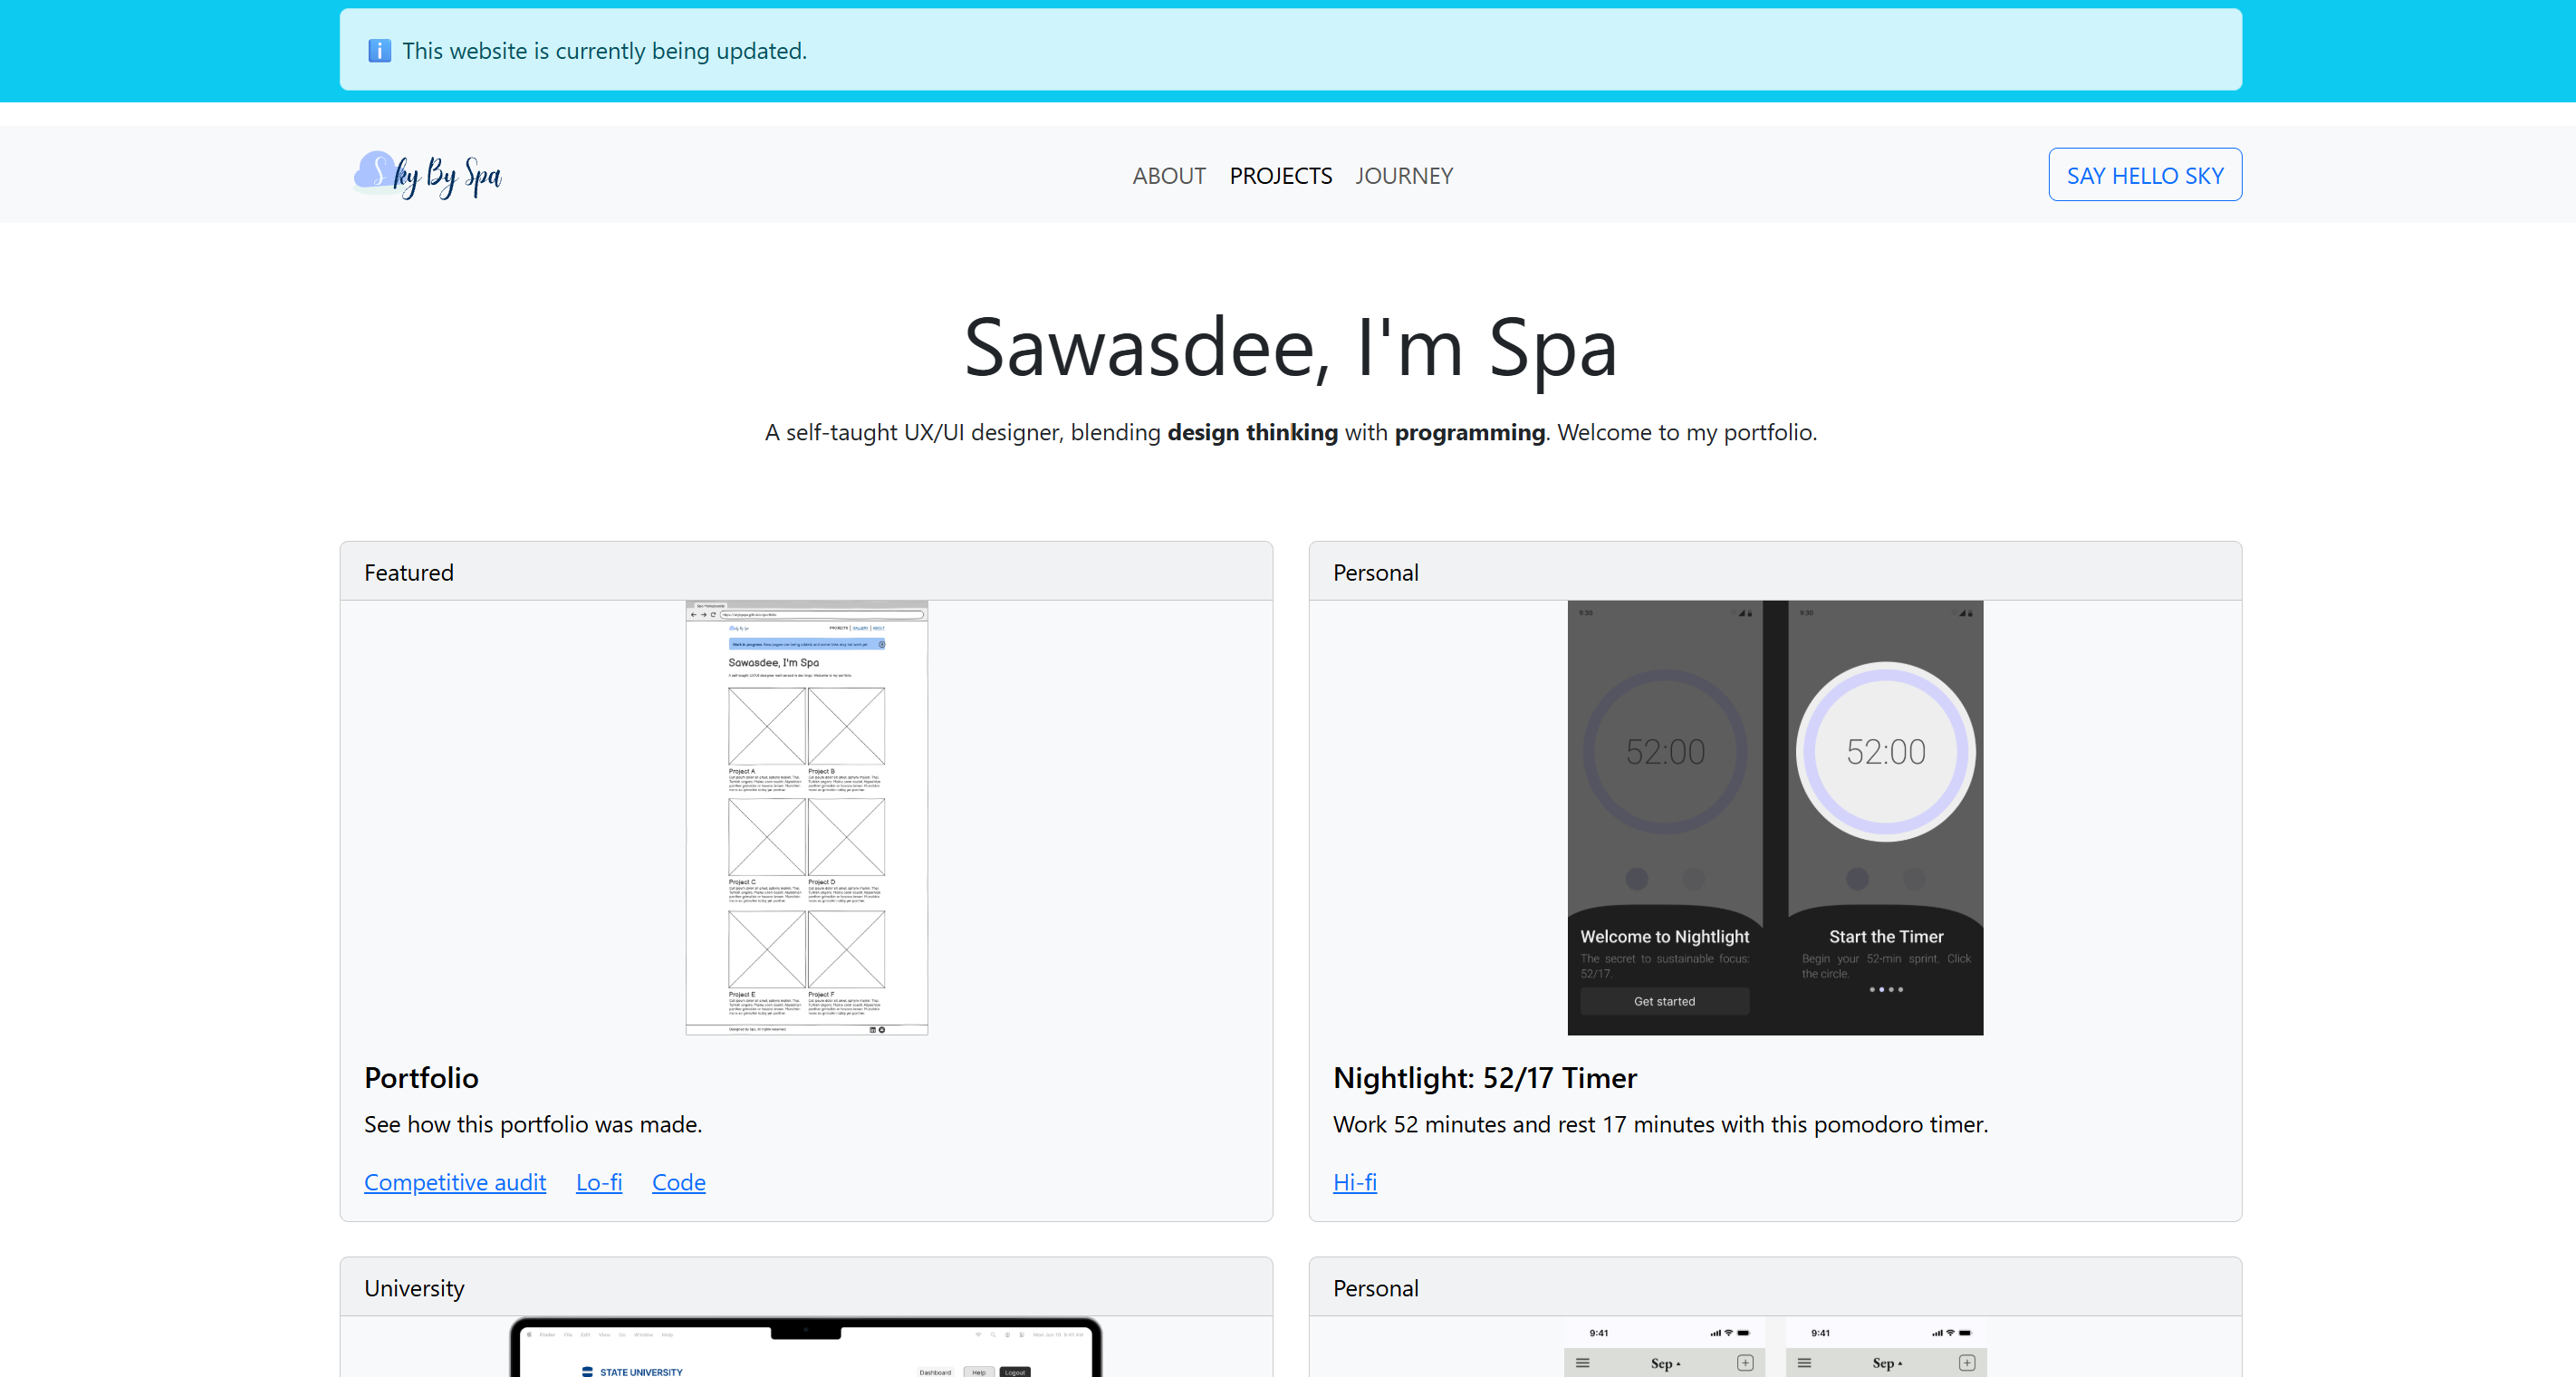Click the Portfolio wireframe thumbnail
This screenshot has height=1377, width=2576.
806,819
